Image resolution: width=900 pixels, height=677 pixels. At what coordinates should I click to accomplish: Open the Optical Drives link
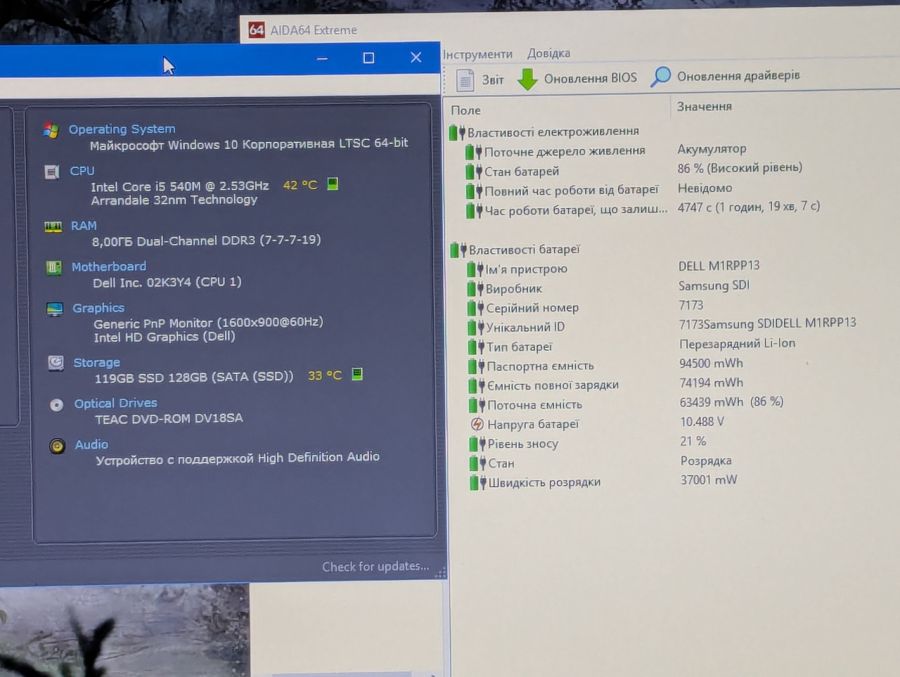tap(115, 403)
